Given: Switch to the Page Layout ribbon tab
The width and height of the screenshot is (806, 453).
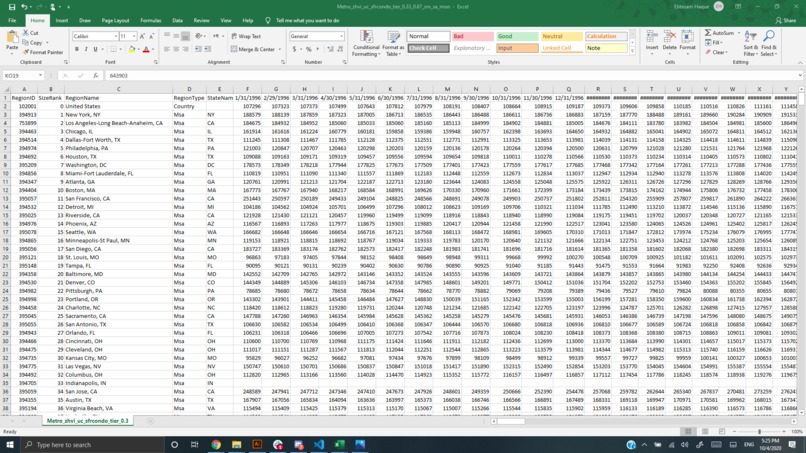Looking at the screenshot, I should click(115, 21).
